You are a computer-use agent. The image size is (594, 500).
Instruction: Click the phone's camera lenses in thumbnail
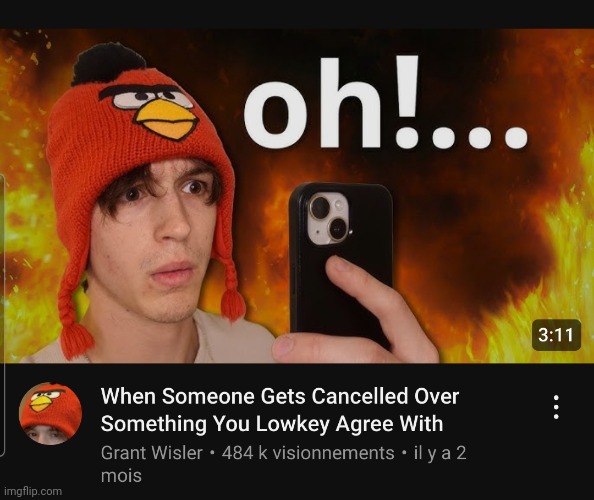329,219
